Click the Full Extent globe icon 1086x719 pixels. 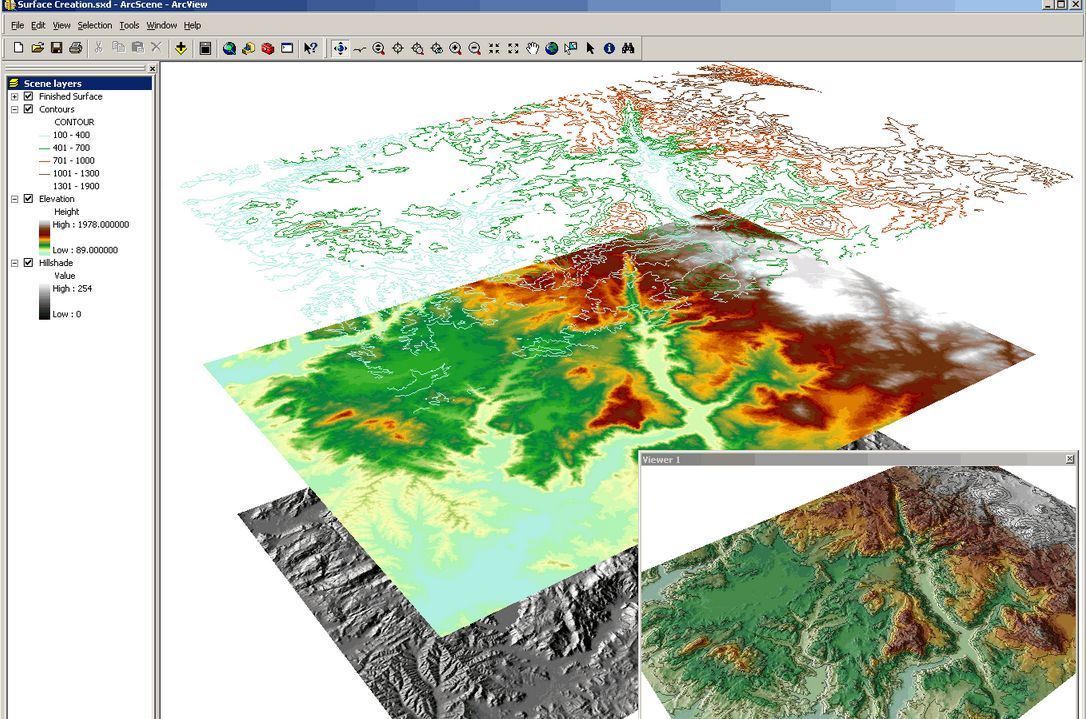pyautogui.click(x=551, y=48)
